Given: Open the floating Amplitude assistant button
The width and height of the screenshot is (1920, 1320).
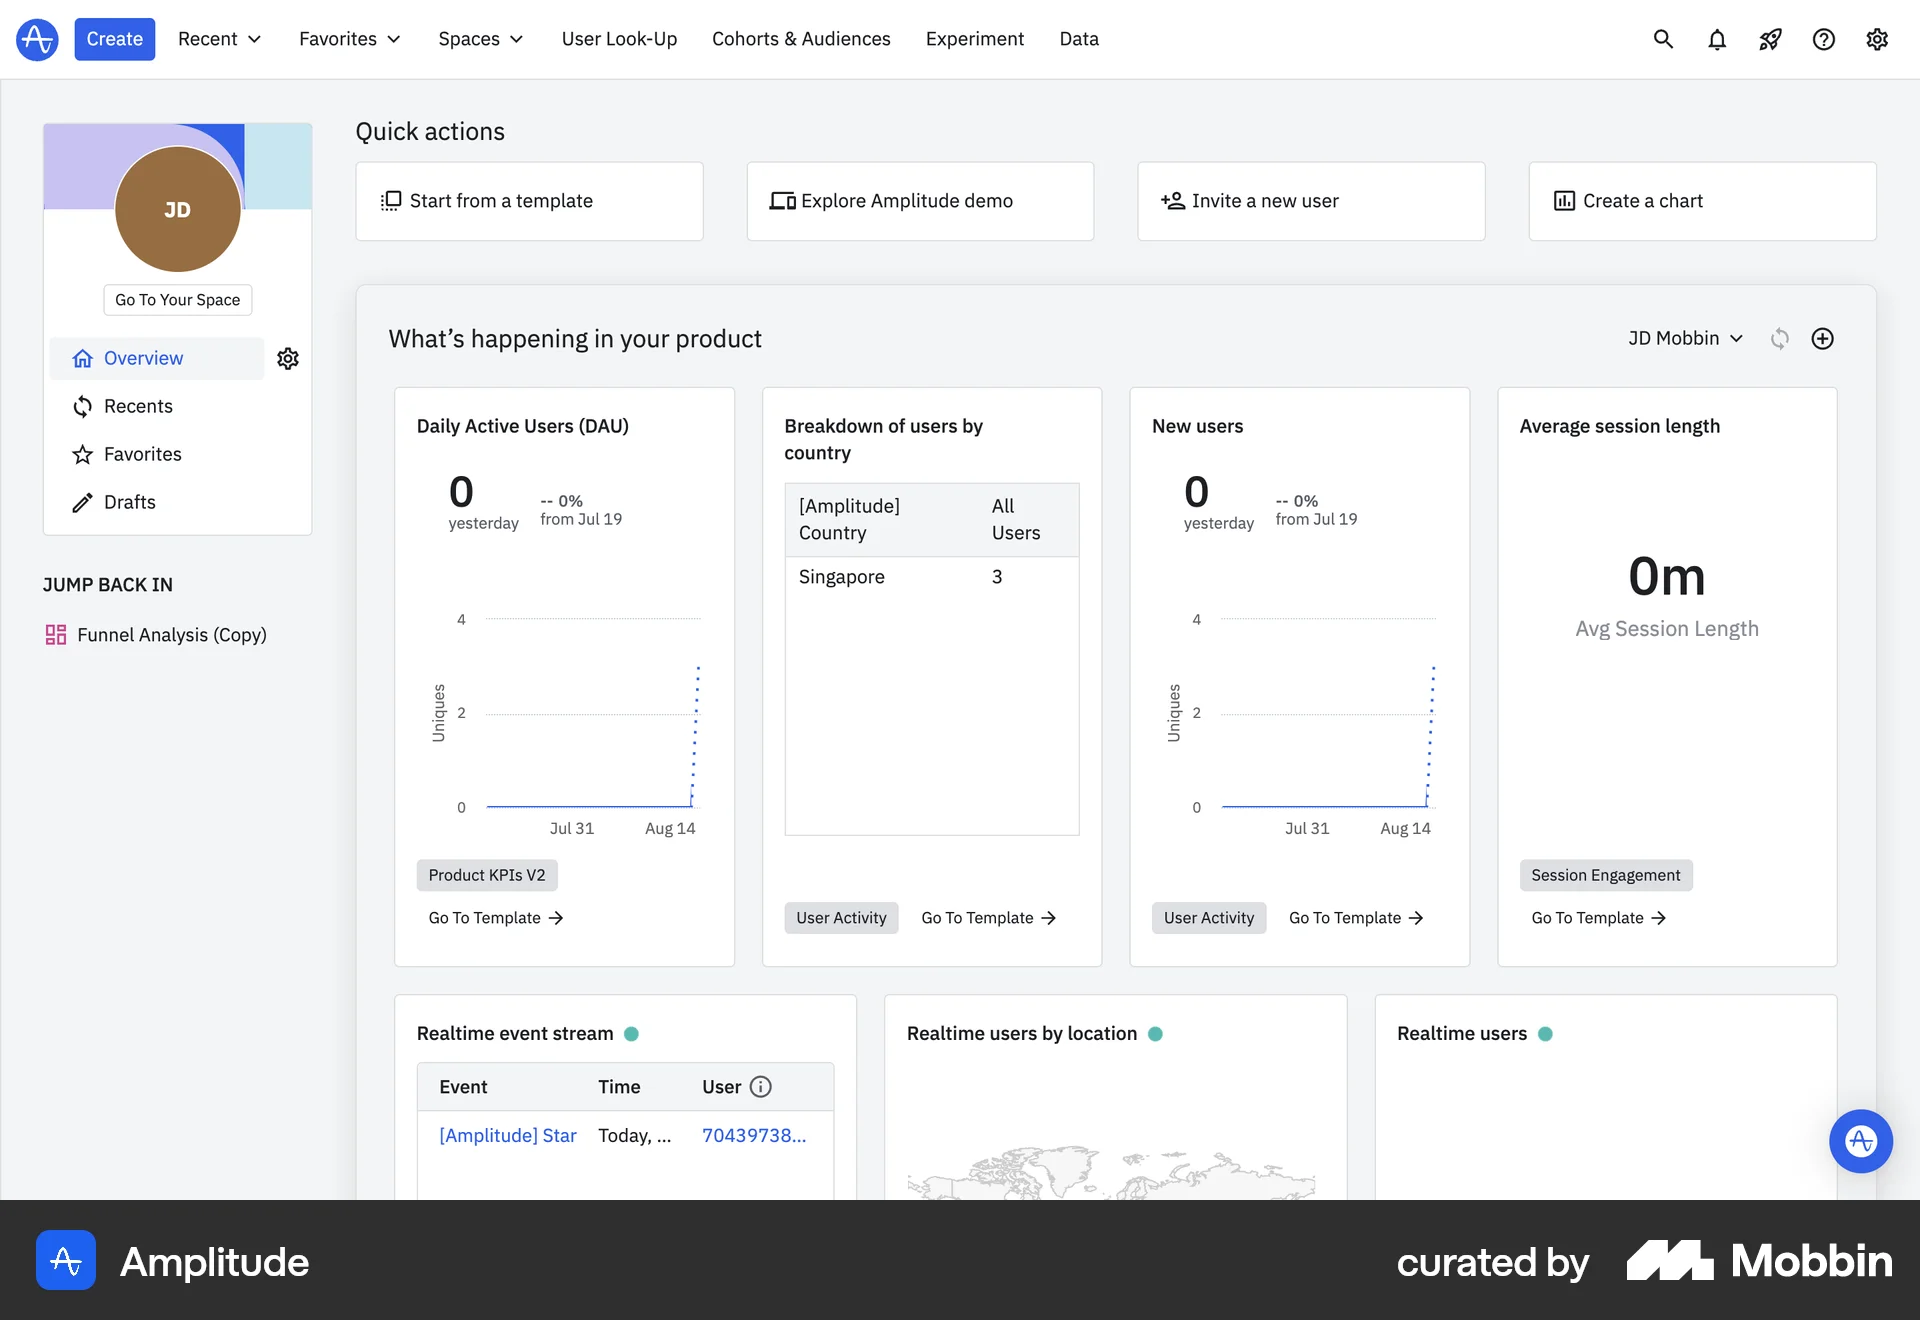Looking at the screenshot, I should coord(1861,1141).
